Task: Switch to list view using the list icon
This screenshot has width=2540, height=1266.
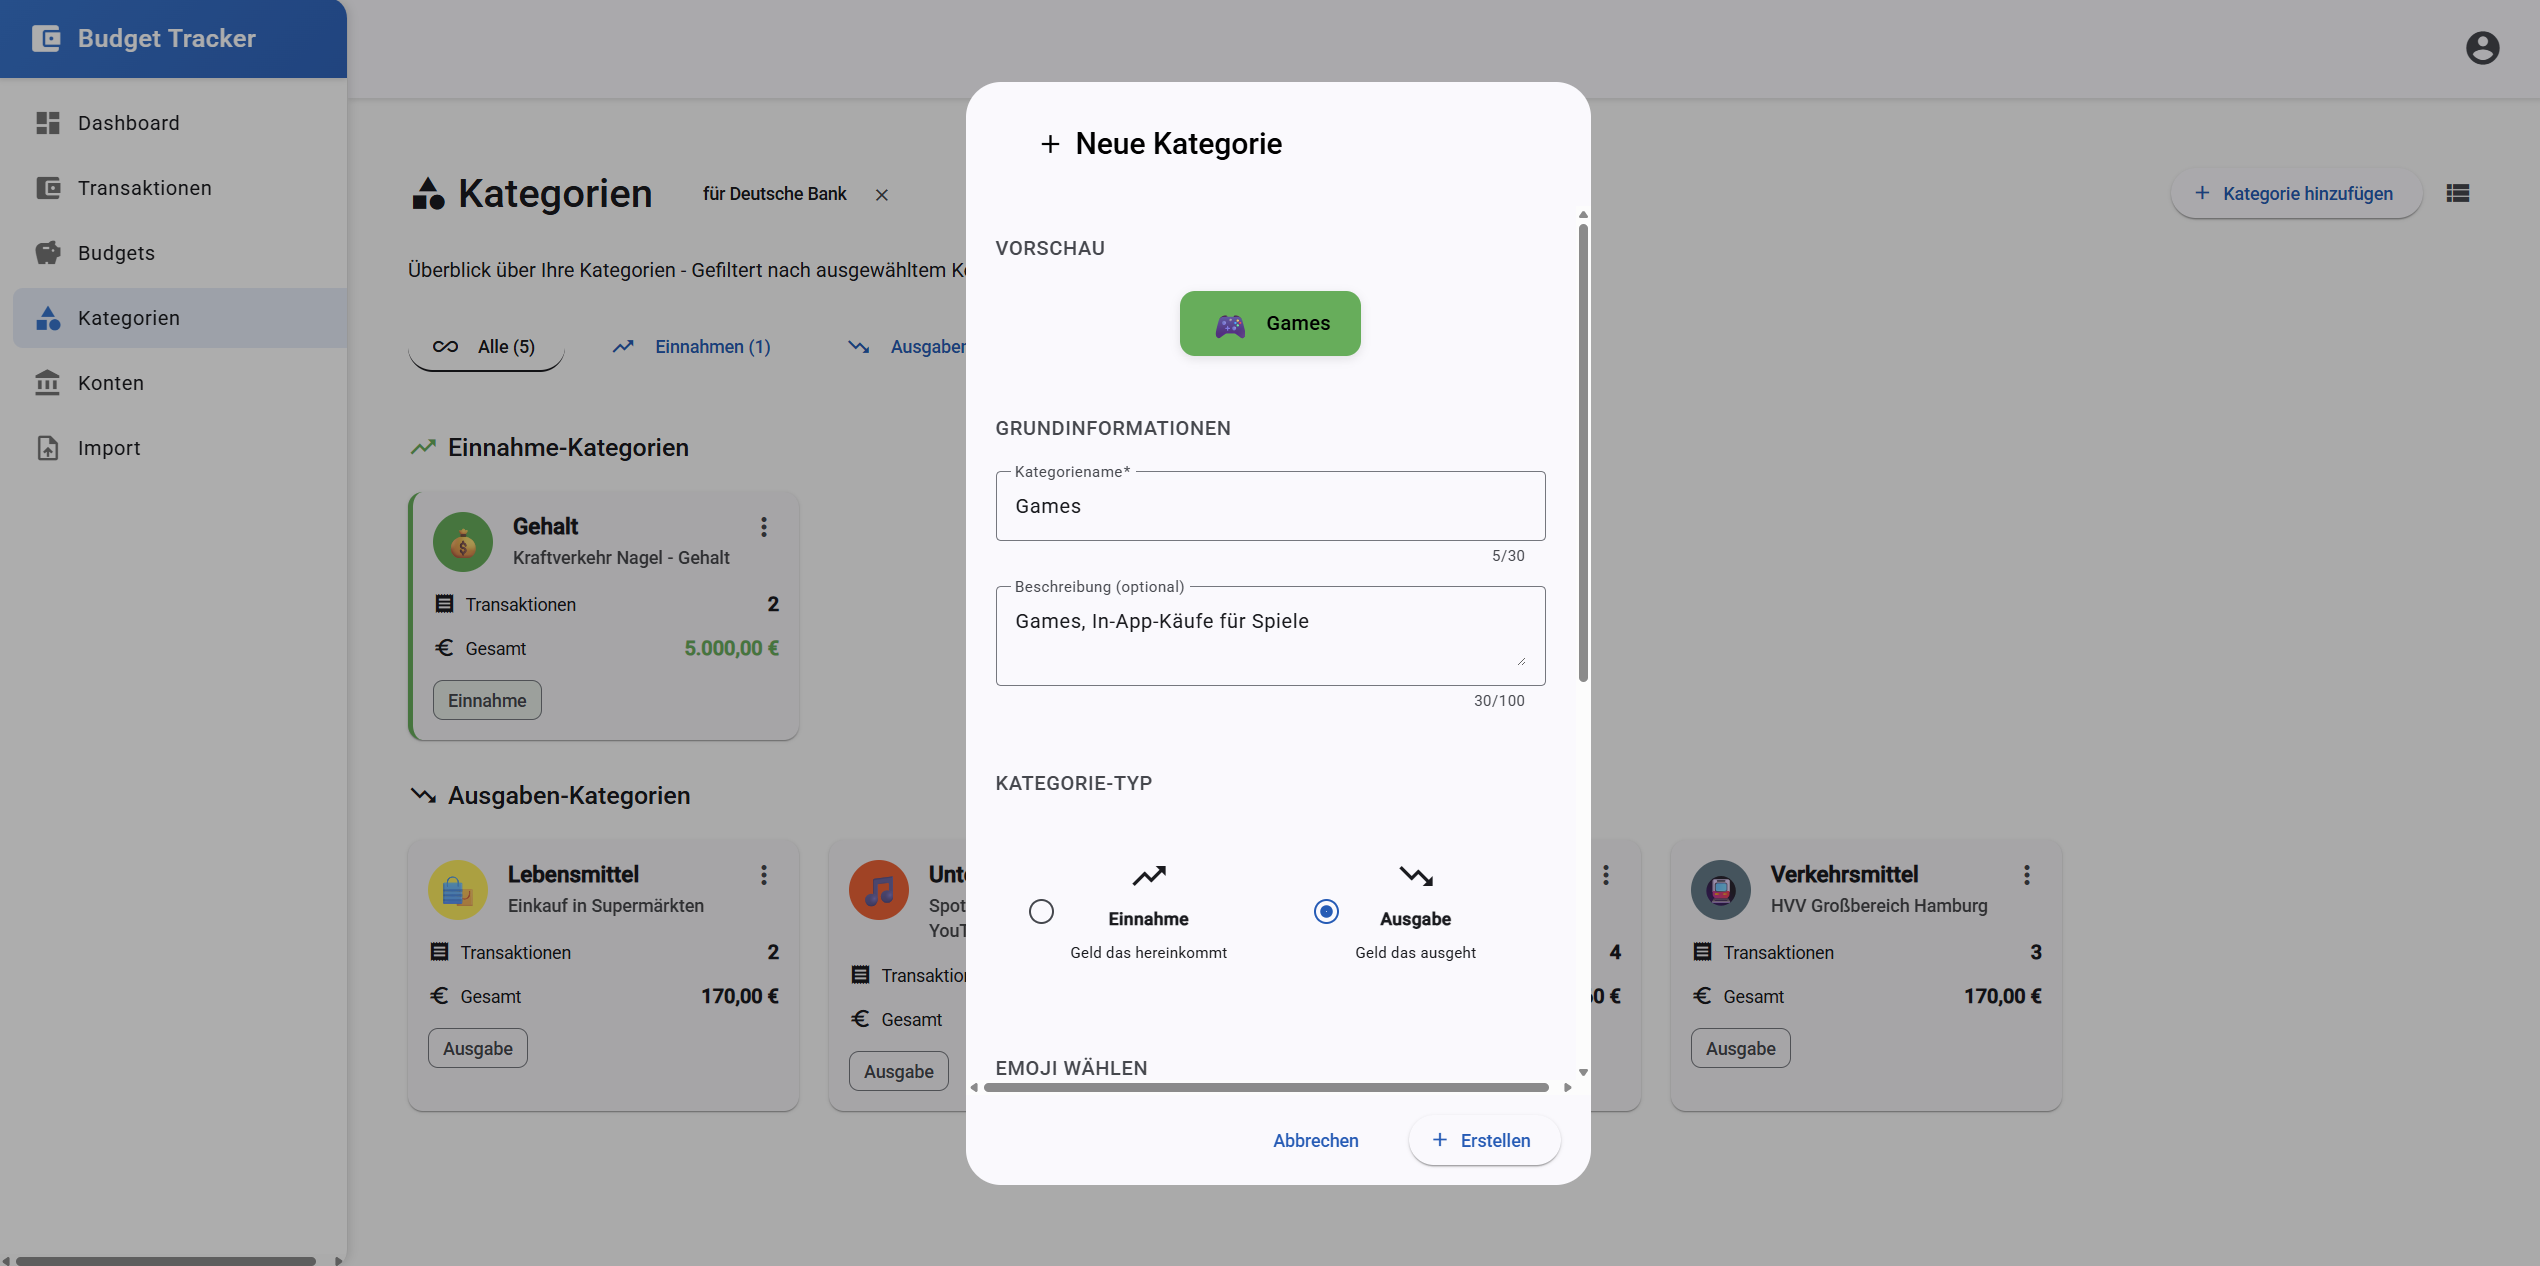Action: (x=2458, y=194)
